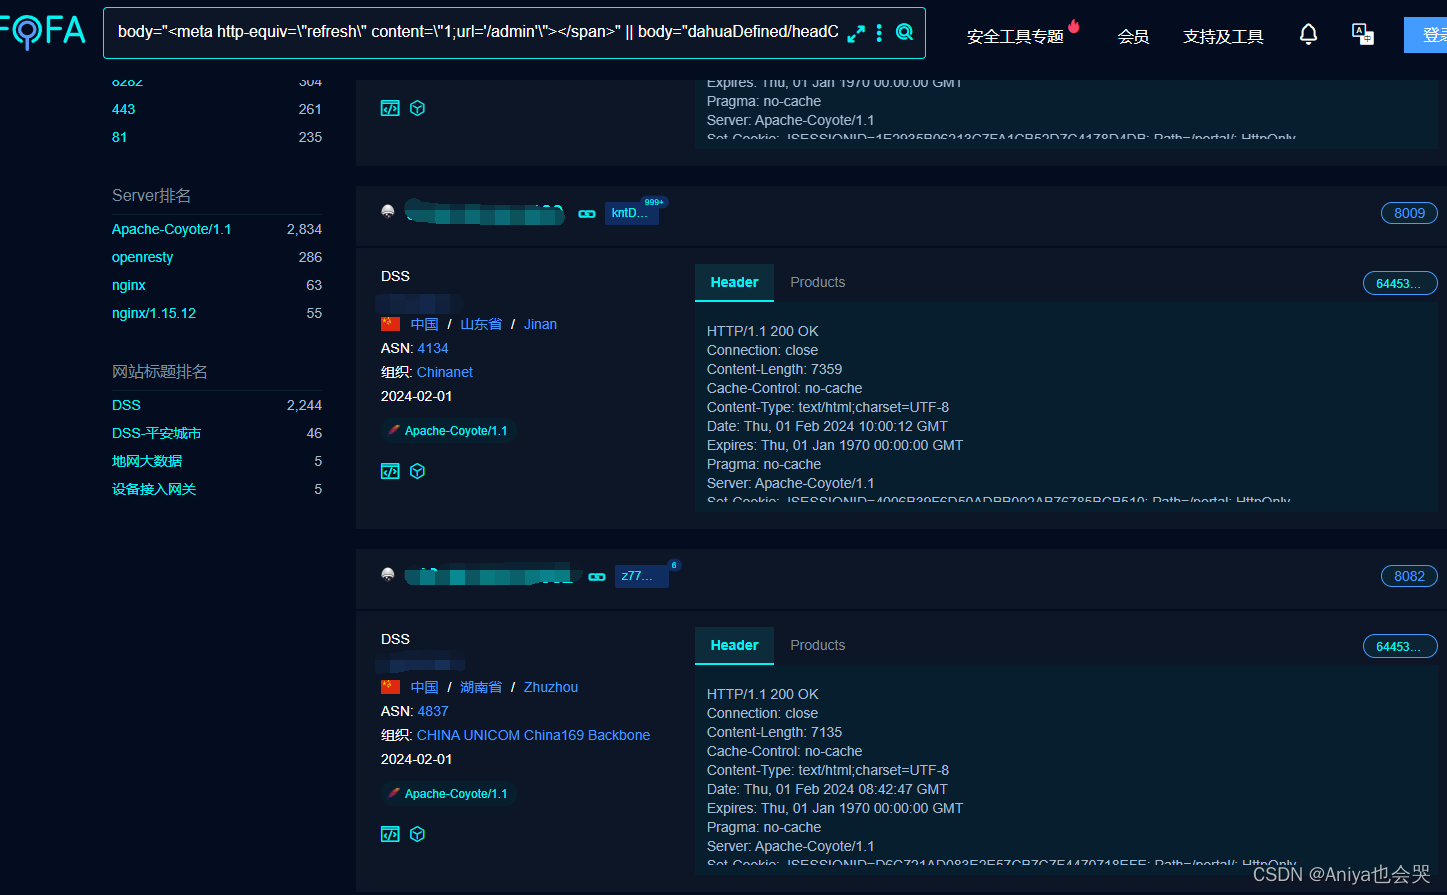Click ASN 4837 link

click(433, 711)
